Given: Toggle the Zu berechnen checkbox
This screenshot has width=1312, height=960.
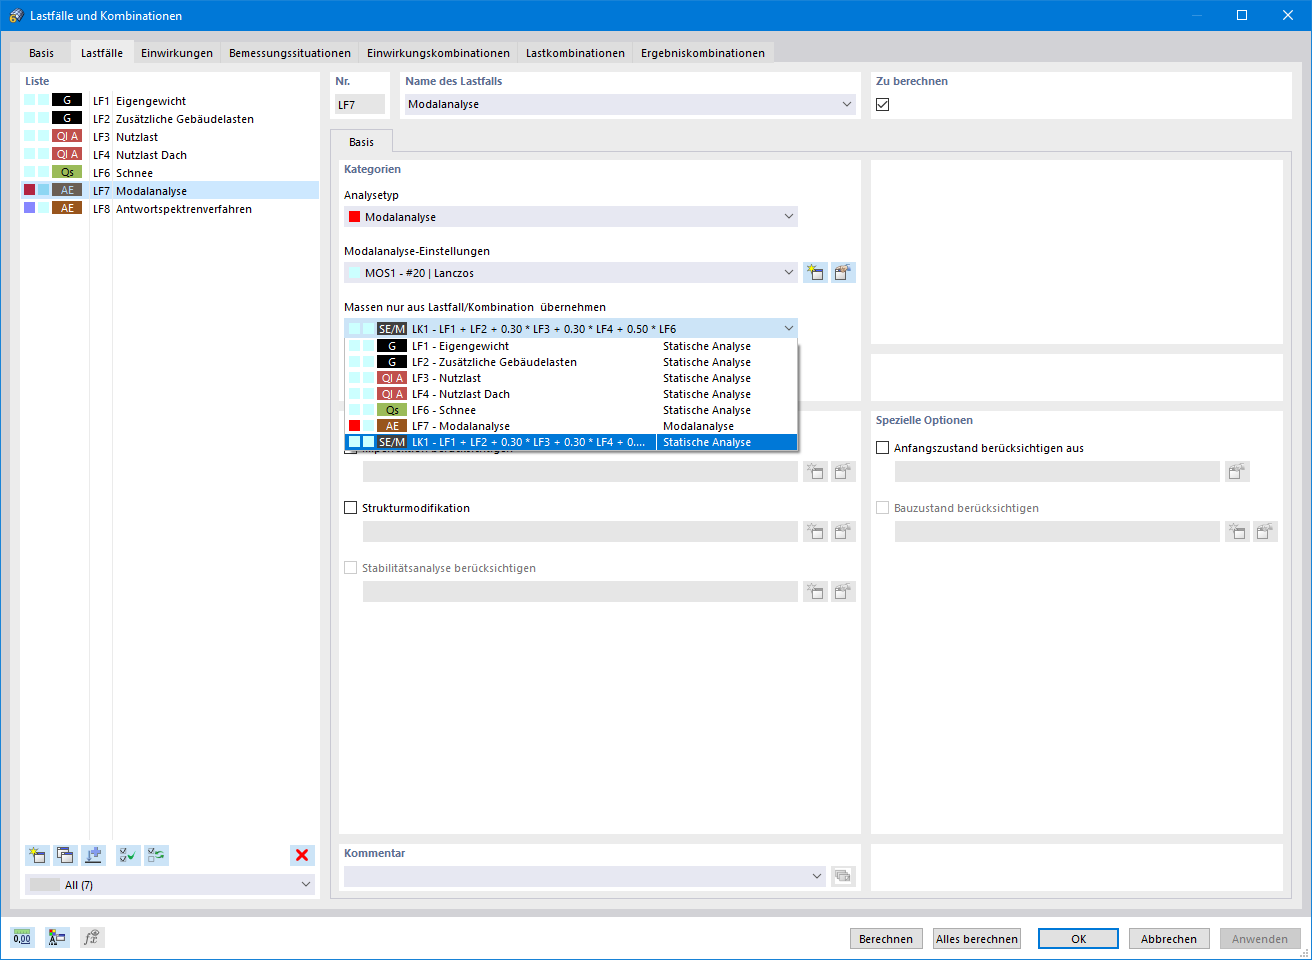Looking at the screenshot, I should 882,104.
